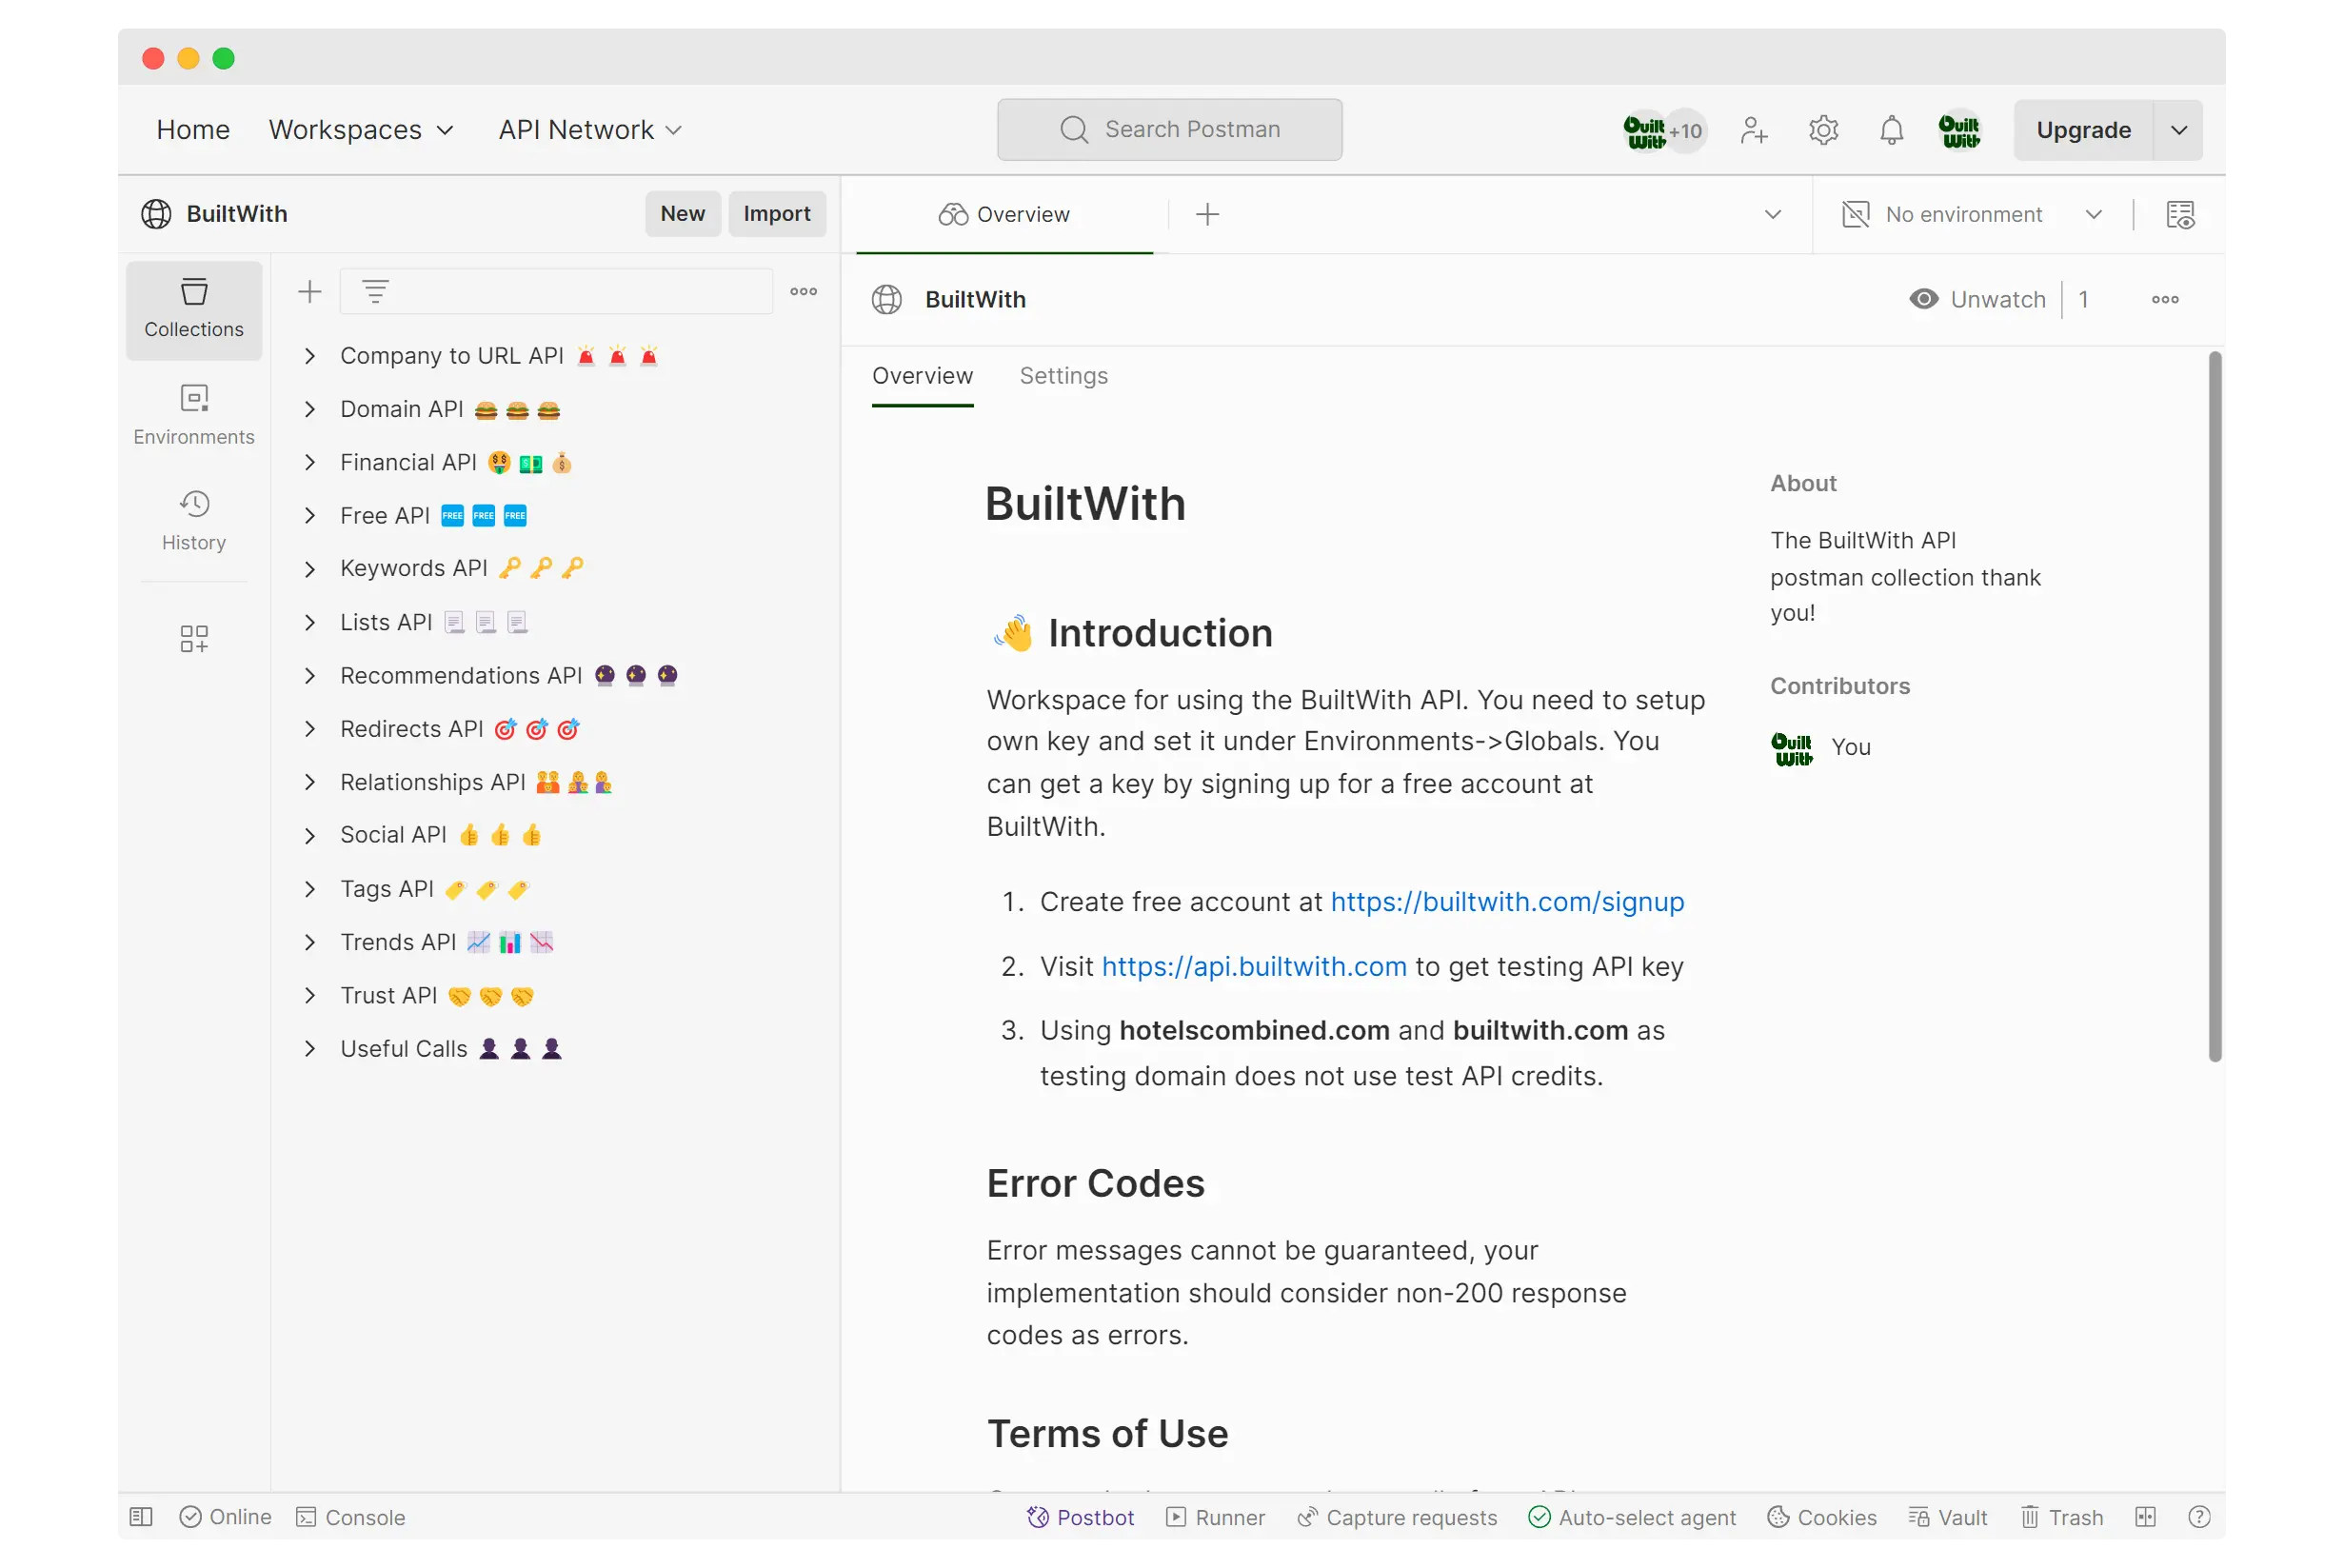Open the builtwith.com/signup link

1507,902
